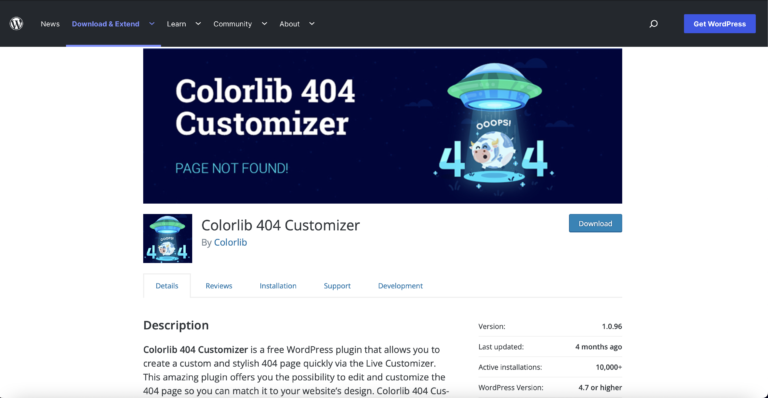
Task: Click the plugin title Colorlib 404 Customizer
Action: pos(281,225)
